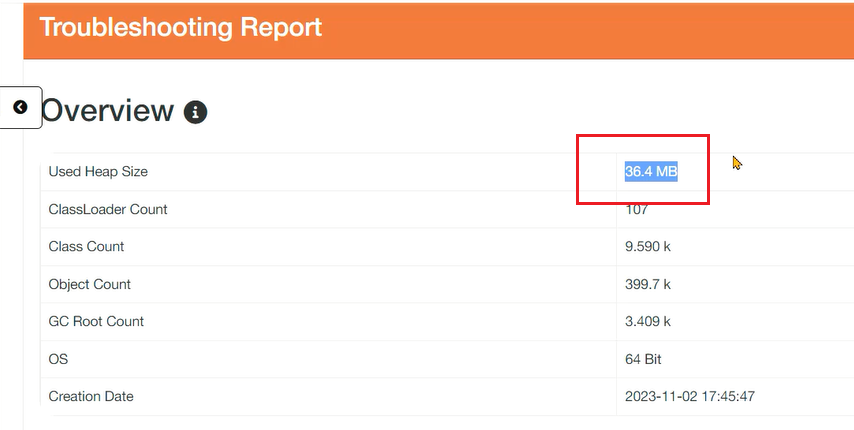Image resolution: width=854 pixels, height=430 pixels.
Task: Select the Class Count label
Action: tap(86, 247)
